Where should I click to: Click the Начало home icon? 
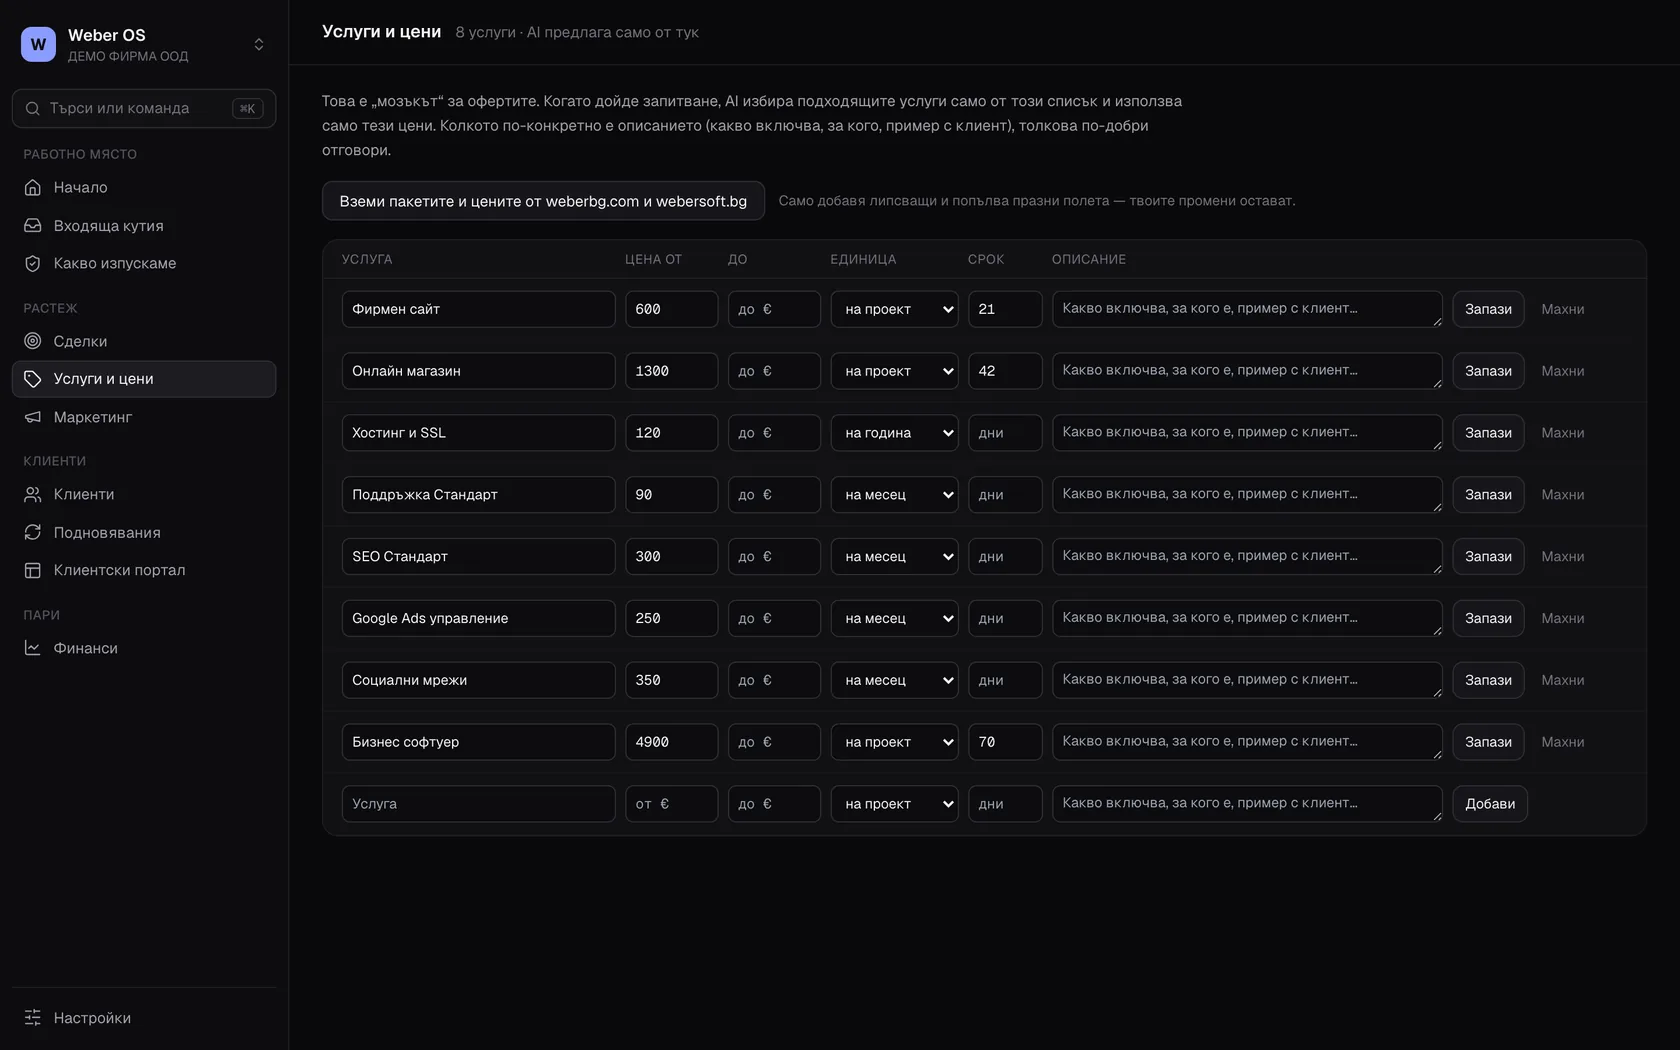click(x=33, y=187)
